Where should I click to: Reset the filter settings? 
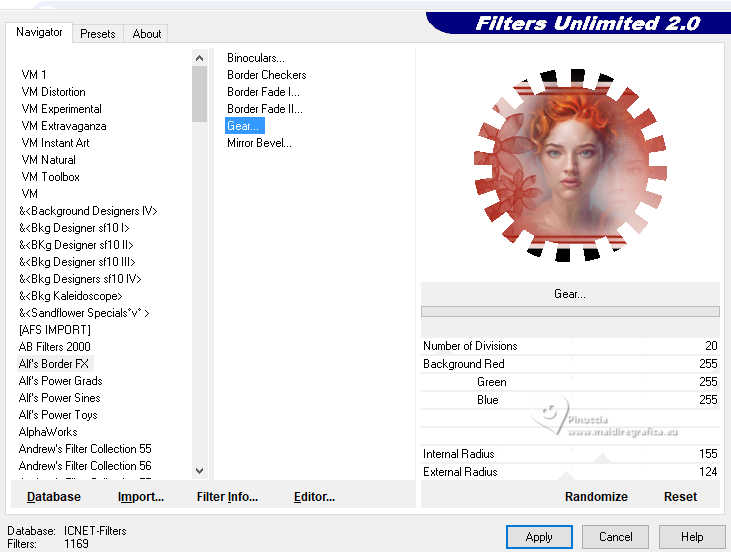(x=680, y=497)
